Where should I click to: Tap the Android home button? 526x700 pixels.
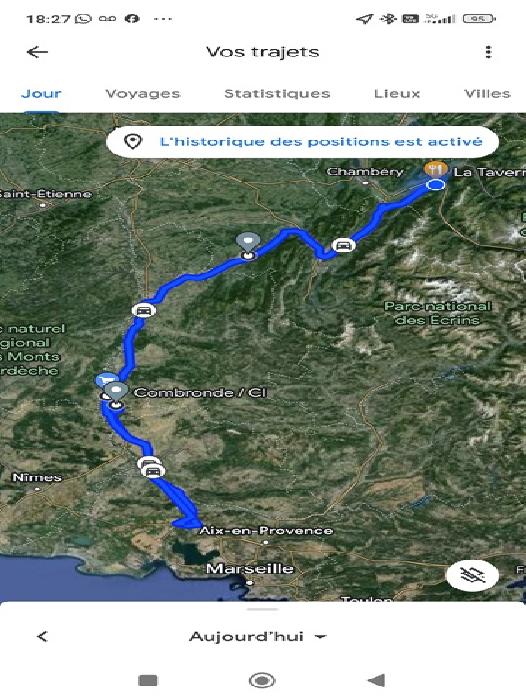(x=262, y=680)
